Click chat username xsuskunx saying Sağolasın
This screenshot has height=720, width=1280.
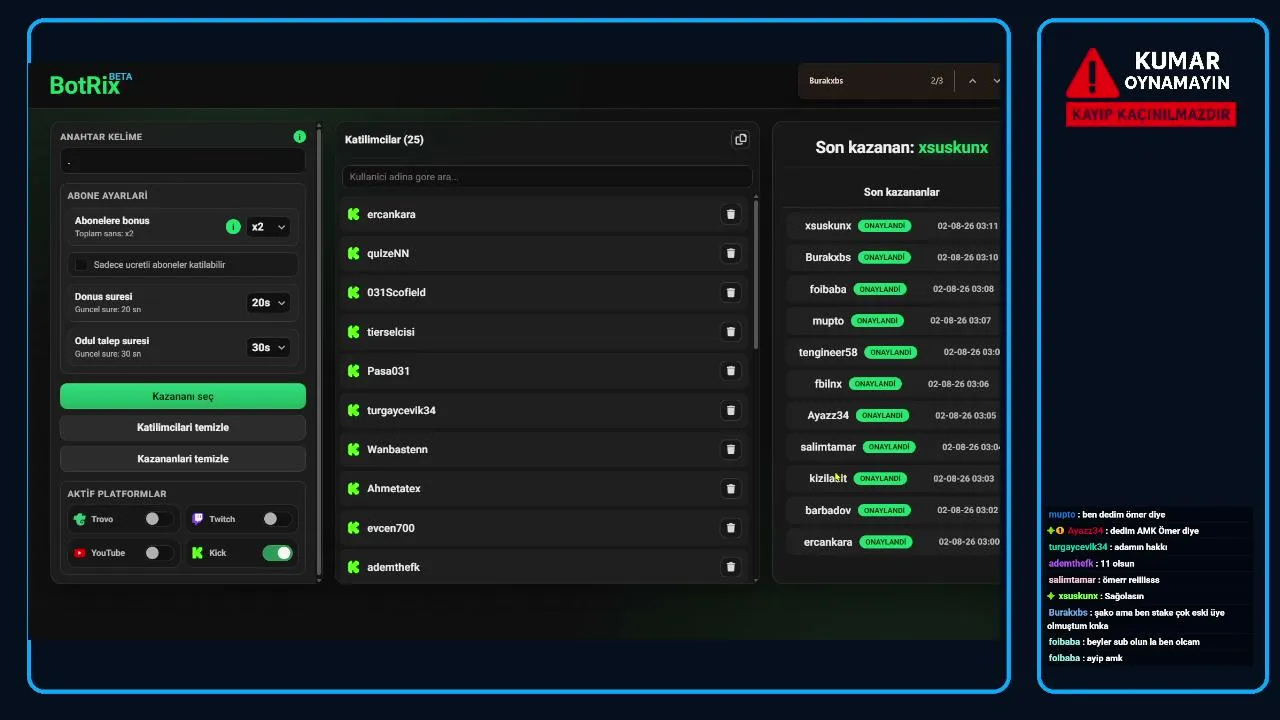tap(1077, 596)
